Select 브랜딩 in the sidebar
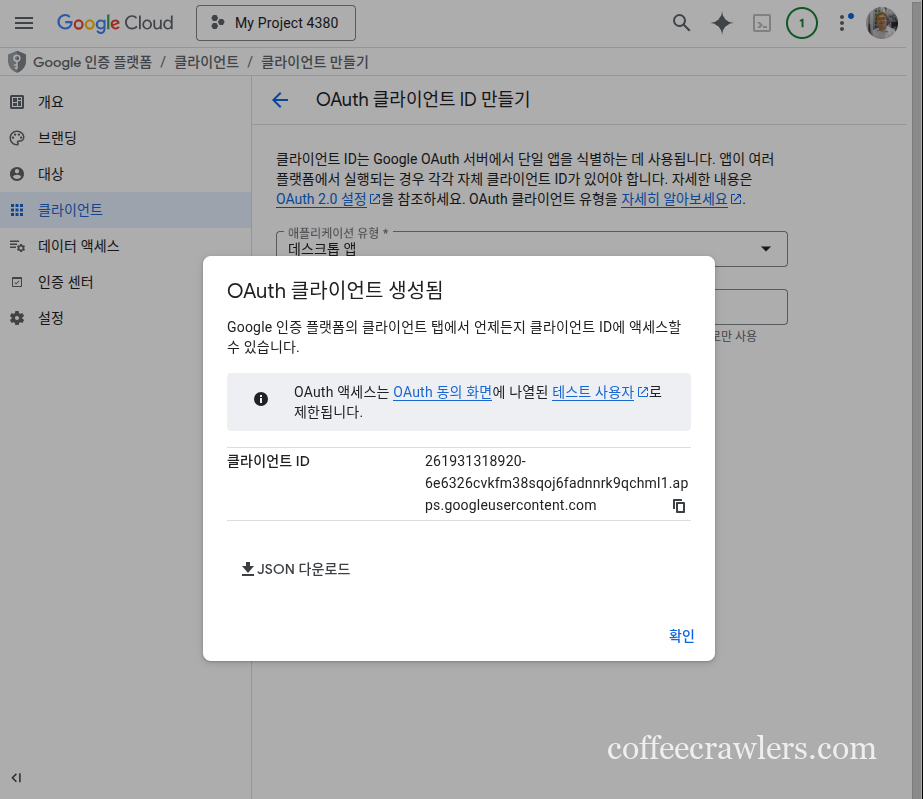The image size is (923, 799). (57, 138)
